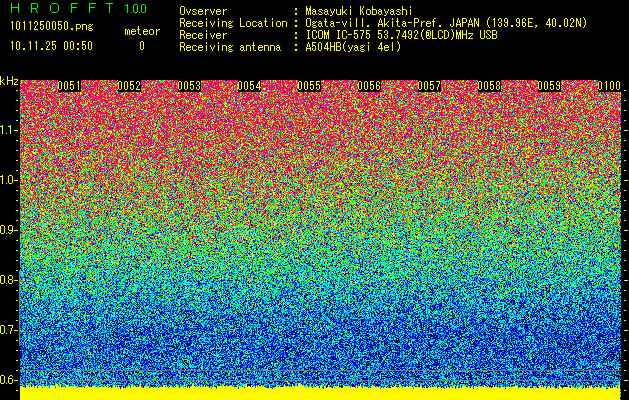The height and width of the screenshot is (400, 629).
Task: Click the 0052 time marker
Action: [x=129, y=86]
